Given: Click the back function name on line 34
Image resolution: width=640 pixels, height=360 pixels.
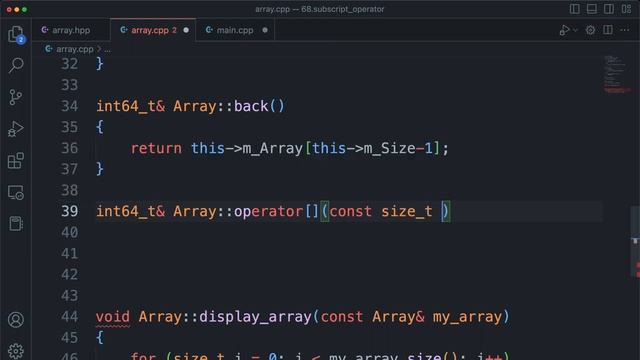Looking at the screenshot, I should [251, 106].
